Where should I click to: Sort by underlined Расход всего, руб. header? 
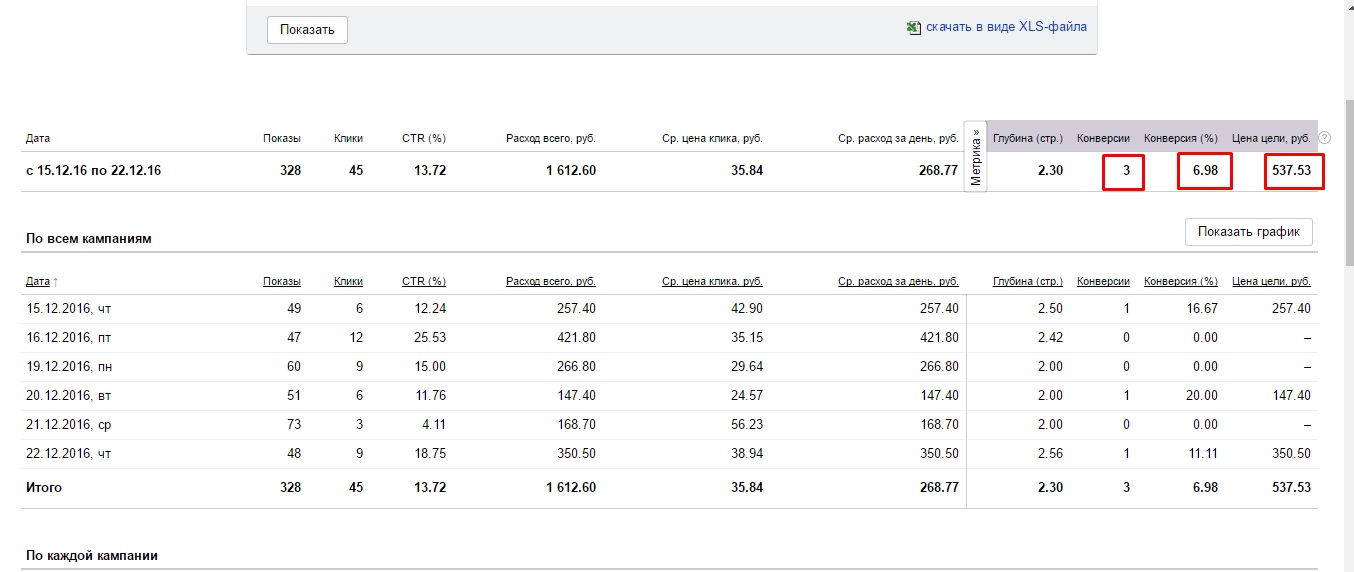551,282
